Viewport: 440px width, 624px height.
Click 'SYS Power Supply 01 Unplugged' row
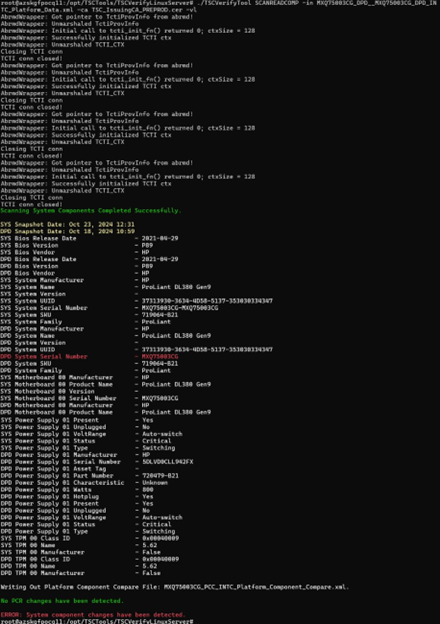click(75, 427)
